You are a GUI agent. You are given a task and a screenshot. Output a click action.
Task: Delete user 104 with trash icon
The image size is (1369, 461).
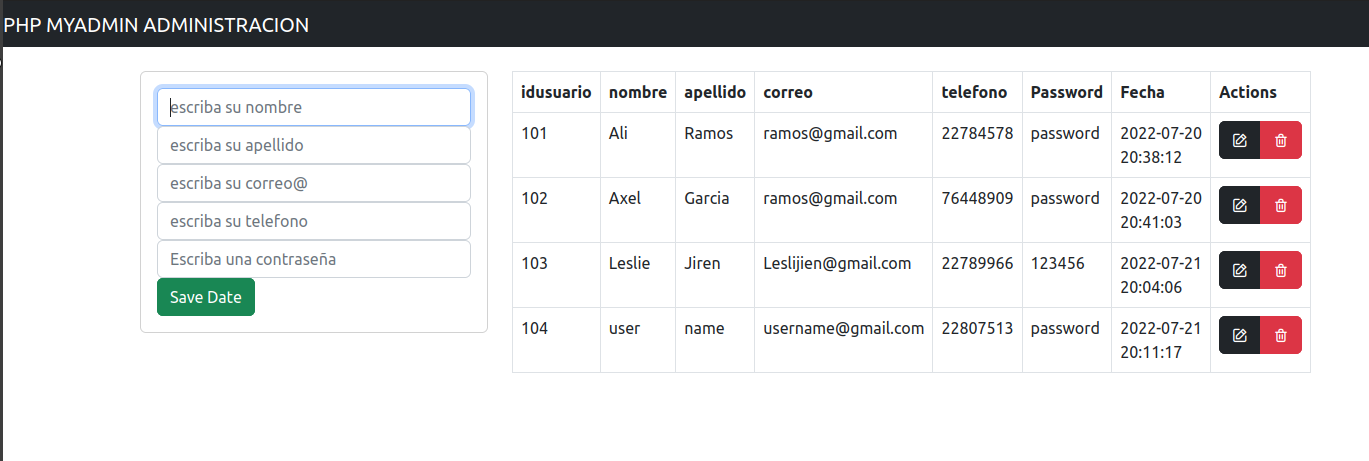(1281, 335)
